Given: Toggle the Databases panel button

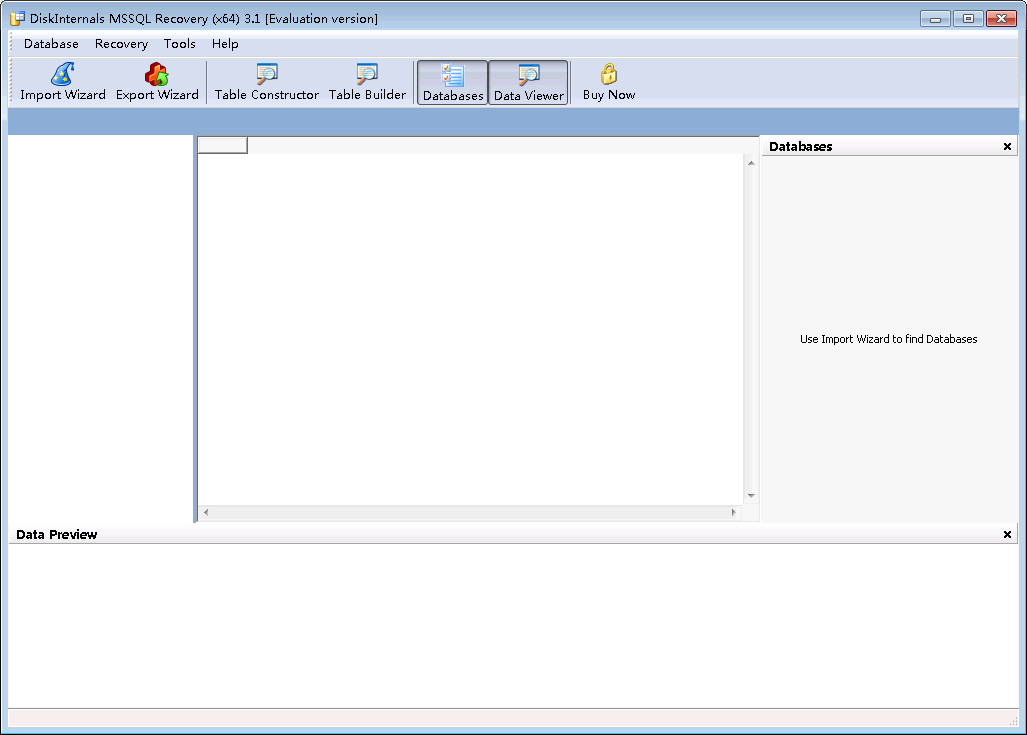Looking at the screenshot, I should 453,83.
